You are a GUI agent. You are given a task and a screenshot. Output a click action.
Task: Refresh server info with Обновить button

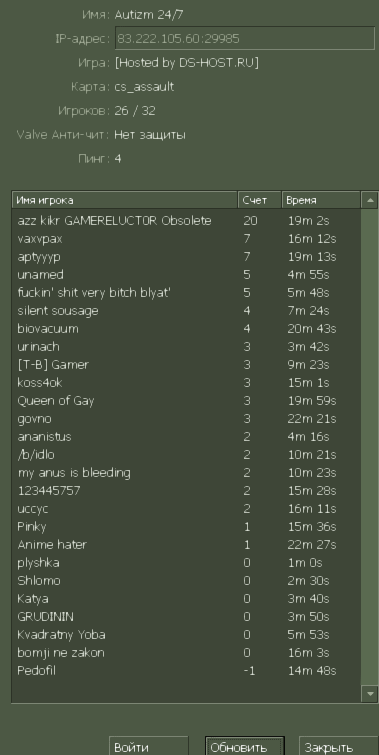[245, 746]
